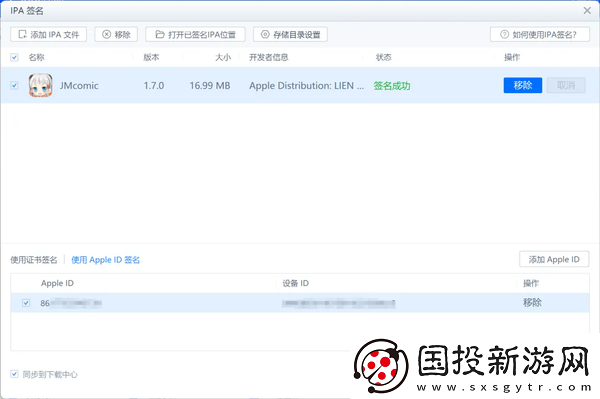Image resolution: width=600 pixels, height=399 pixels.
Task: Click version 1.7.0 cell
Action: click(154, 86)
